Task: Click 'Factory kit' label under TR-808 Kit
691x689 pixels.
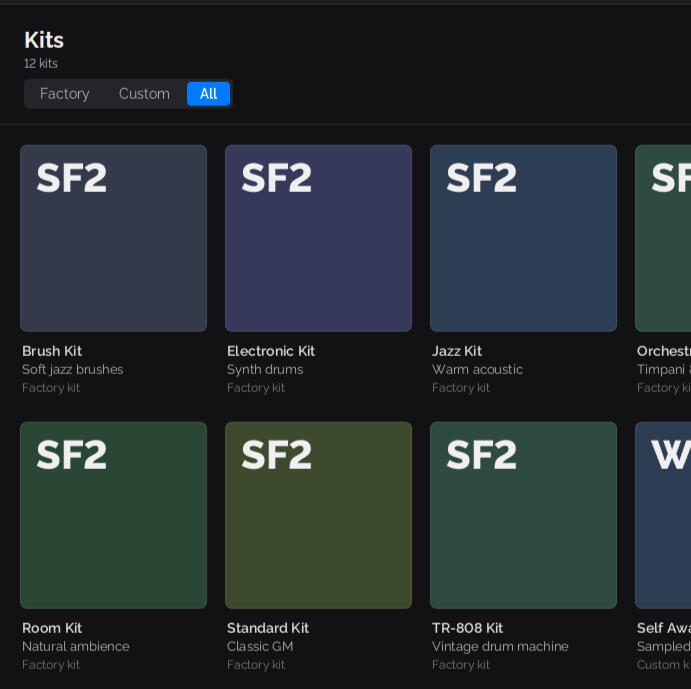Action: [461, 665]
